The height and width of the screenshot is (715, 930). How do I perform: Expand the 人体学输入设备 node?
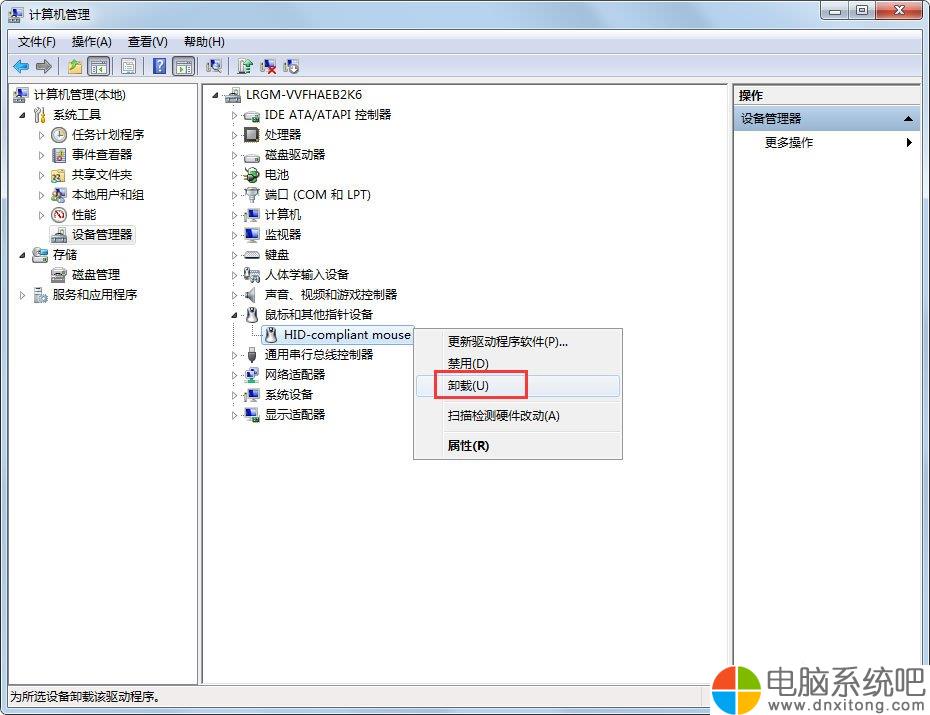click(234, 275)
